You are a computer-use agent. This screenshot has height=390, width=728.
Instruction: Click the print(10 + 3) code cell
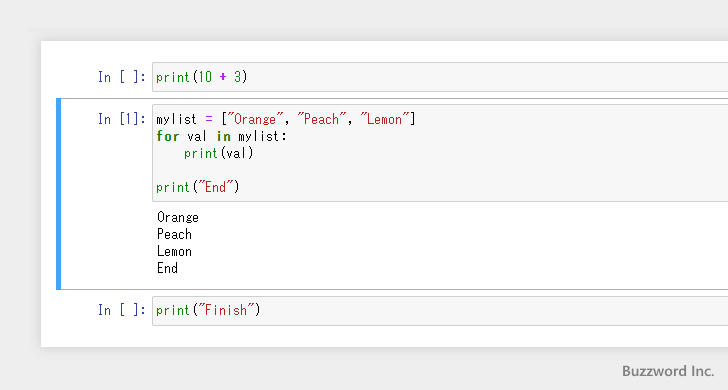pyautogui.click(x=440, y=77)
